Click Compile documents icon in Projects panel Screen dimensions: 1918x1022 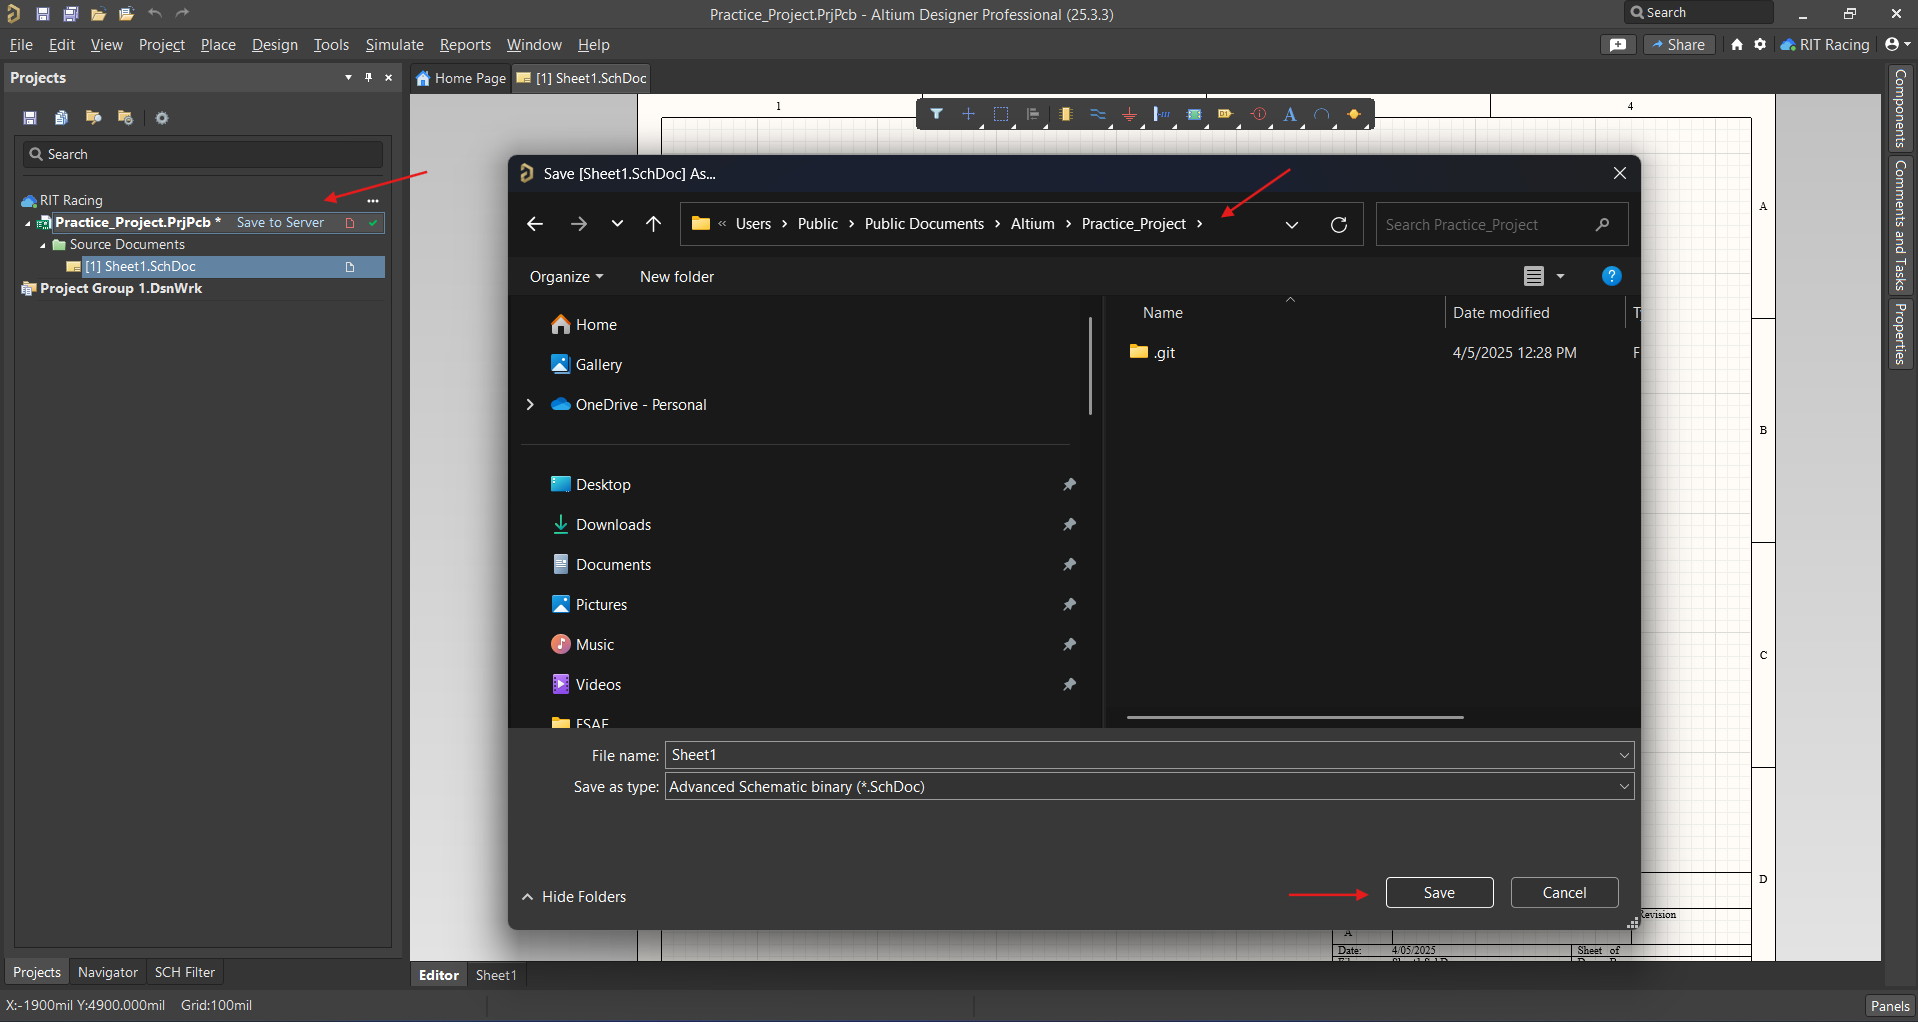61,118
